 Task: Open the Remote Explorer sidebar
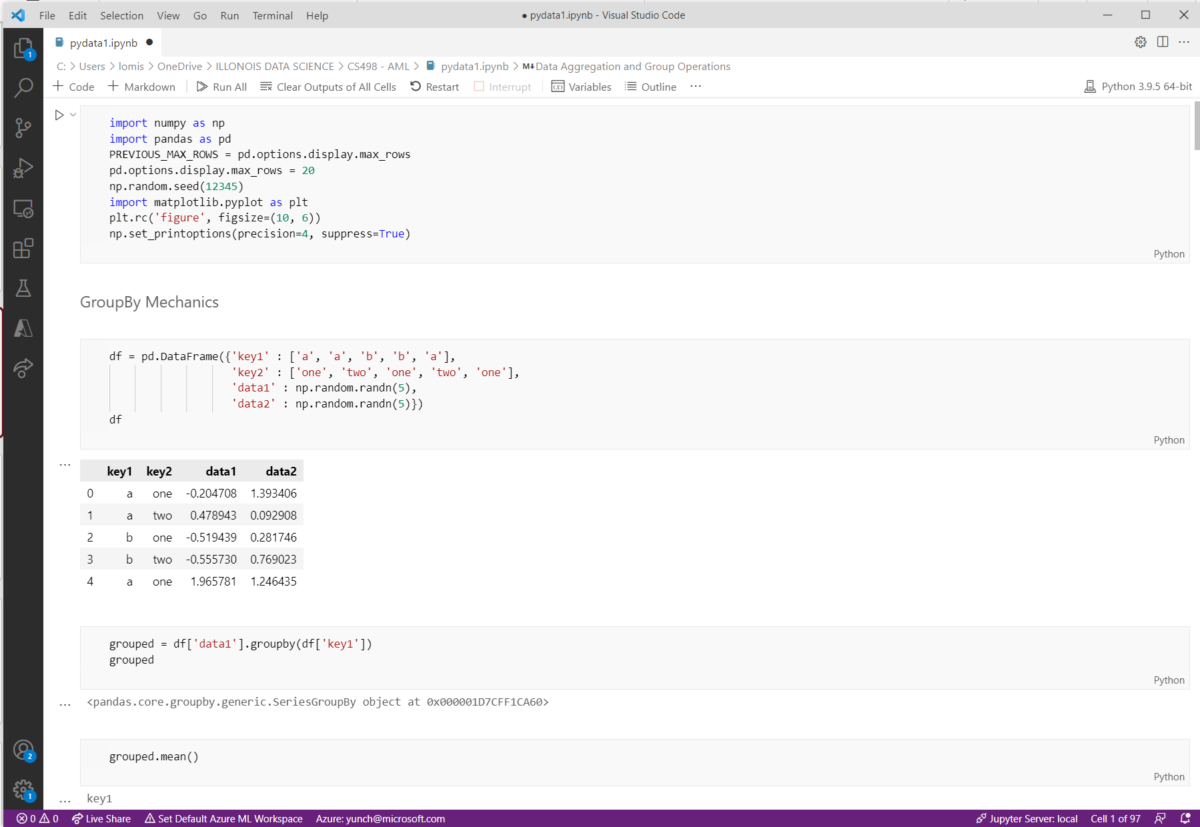point(22,208)
